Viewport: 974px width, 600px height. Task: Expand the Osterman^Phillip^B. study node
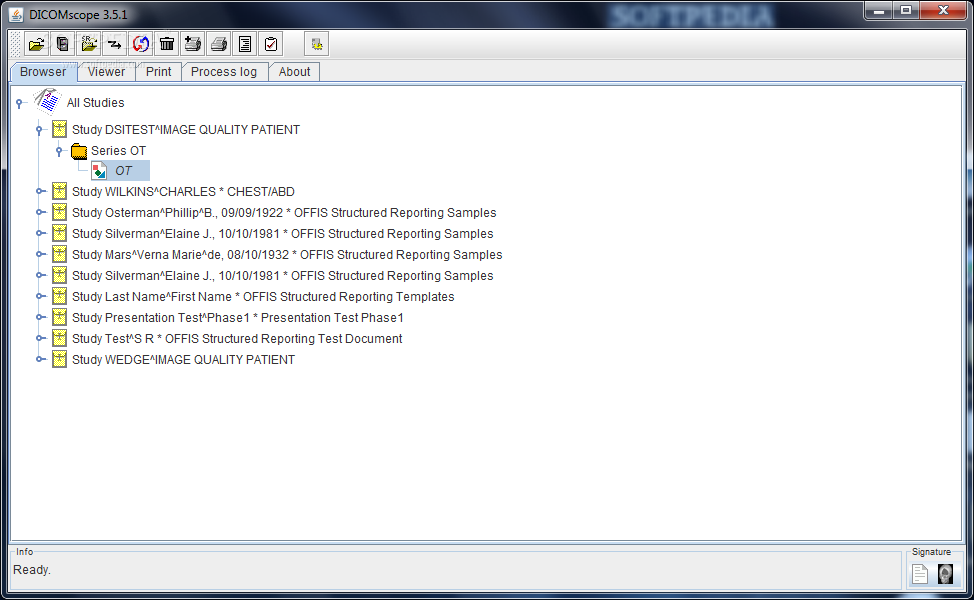[x=40, y=212]
